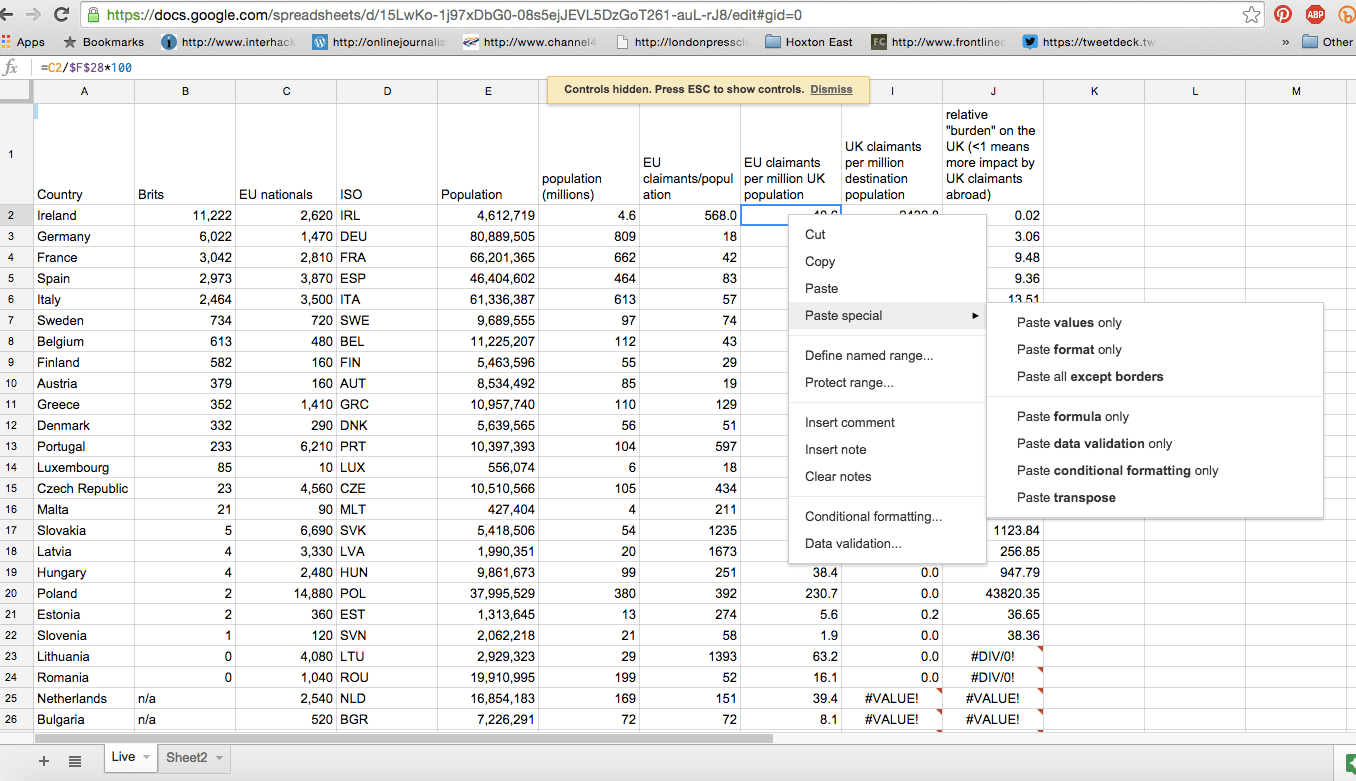
Task: Open the all sheets list icon
Action: tap(75, 761)
